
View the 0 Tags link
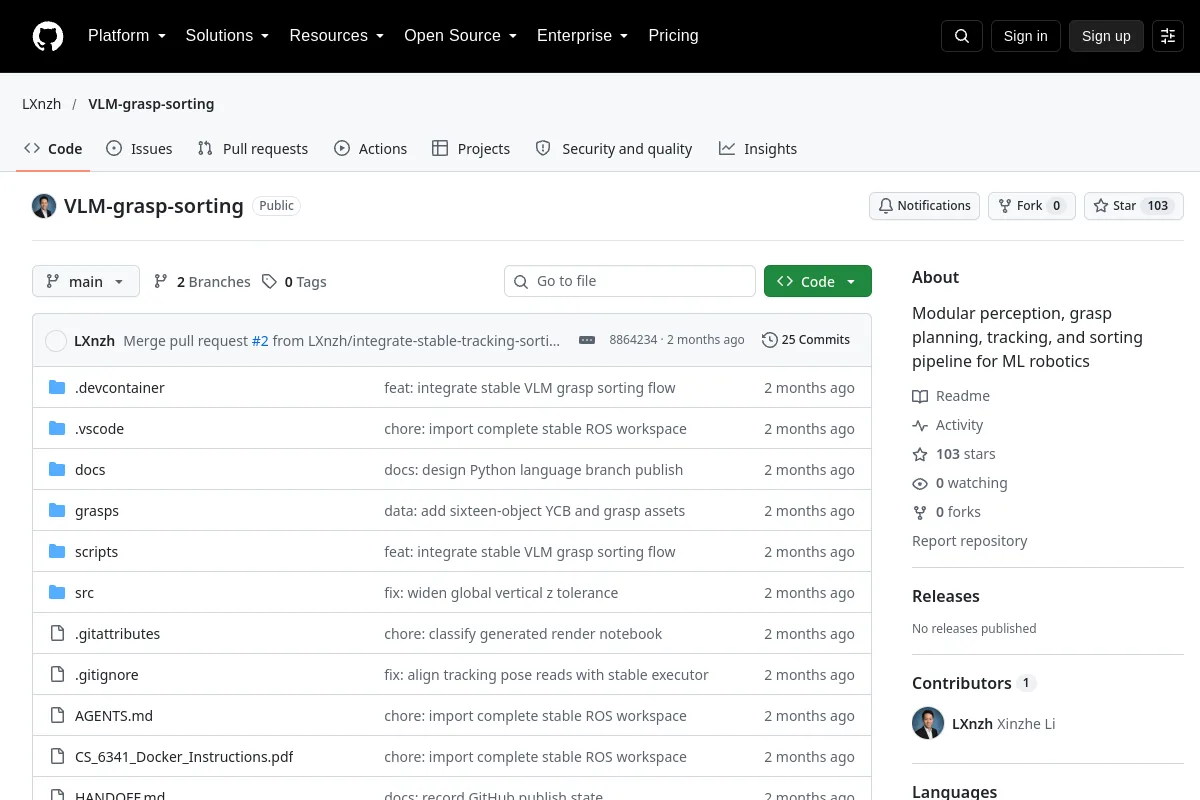(295, 282)
